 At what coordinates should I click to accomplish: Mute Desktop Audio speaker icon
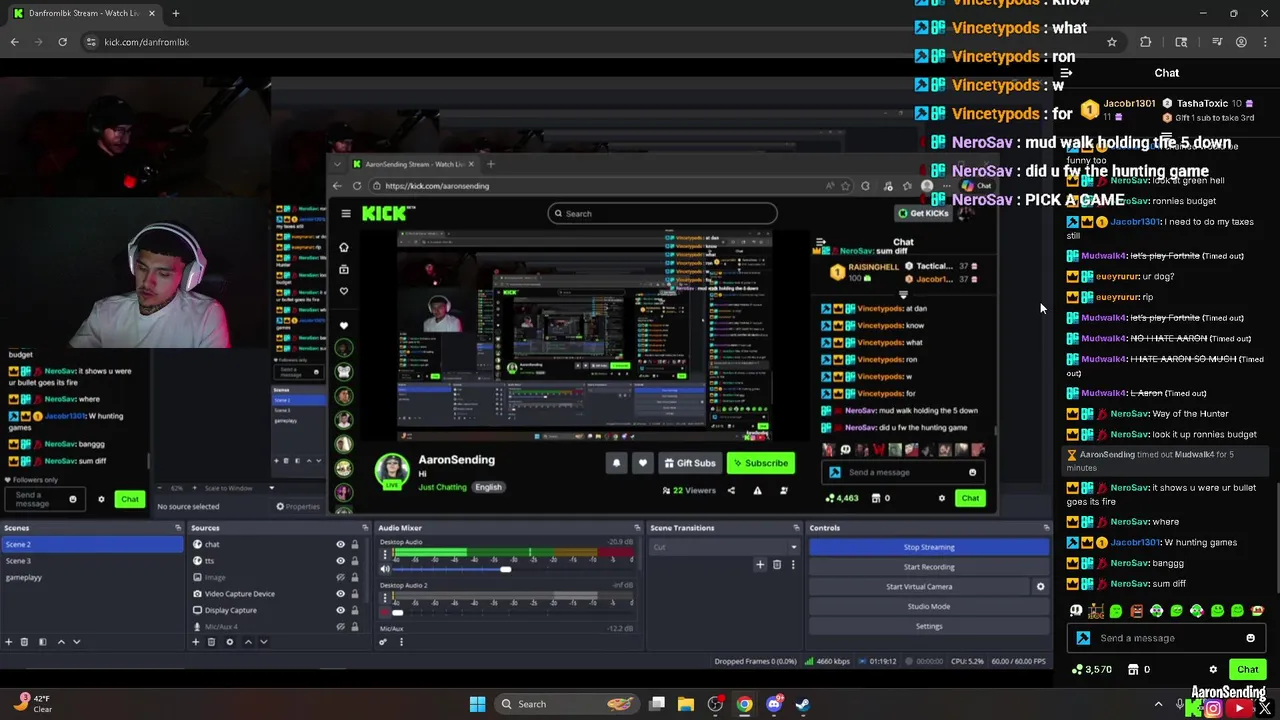385,569
